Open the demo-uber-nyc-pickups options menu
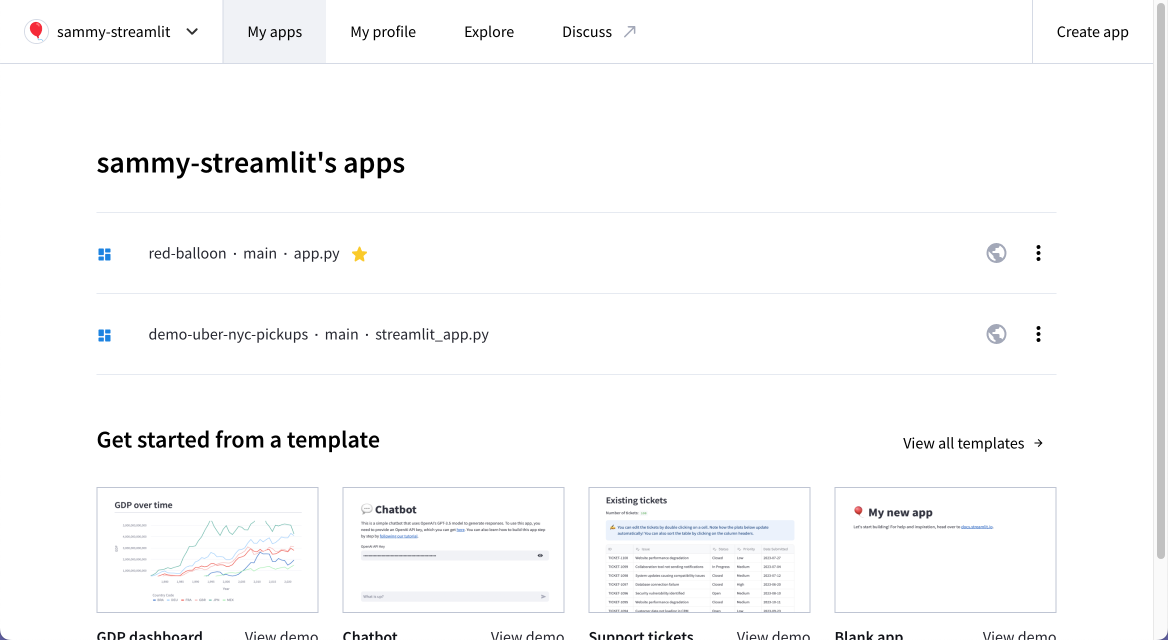This screenshot has width=1168, height=640. [1038, 334]
